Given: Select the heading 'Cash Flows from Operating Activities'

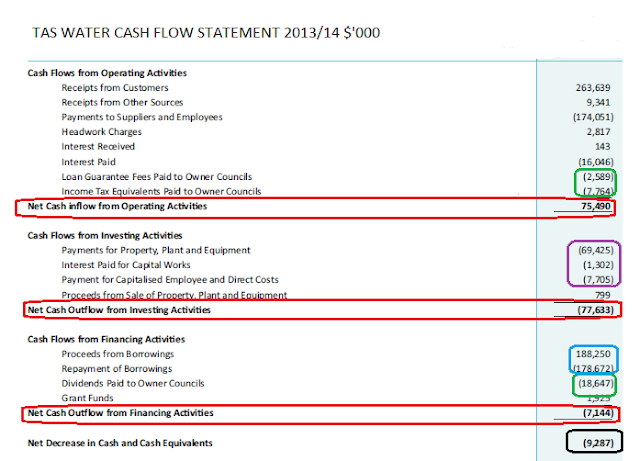Looking at the screenshot, I should coord(107,73).
